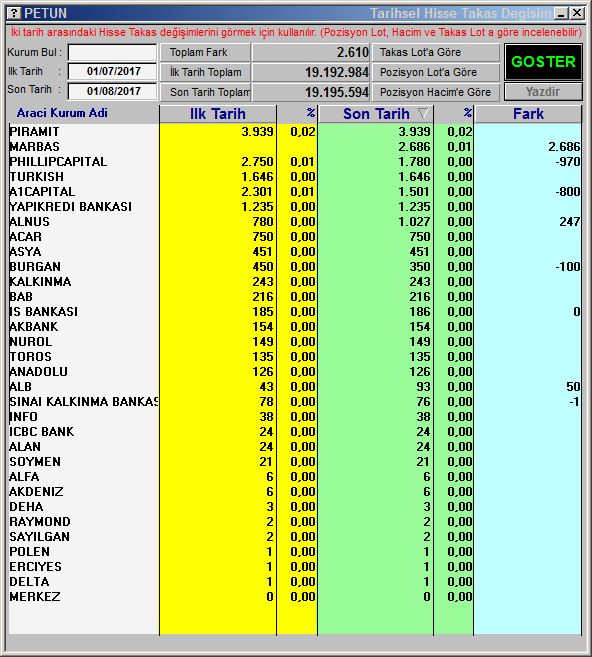Click BURGAN Fark value -100
592x657 pixels.
click(568, 267)
